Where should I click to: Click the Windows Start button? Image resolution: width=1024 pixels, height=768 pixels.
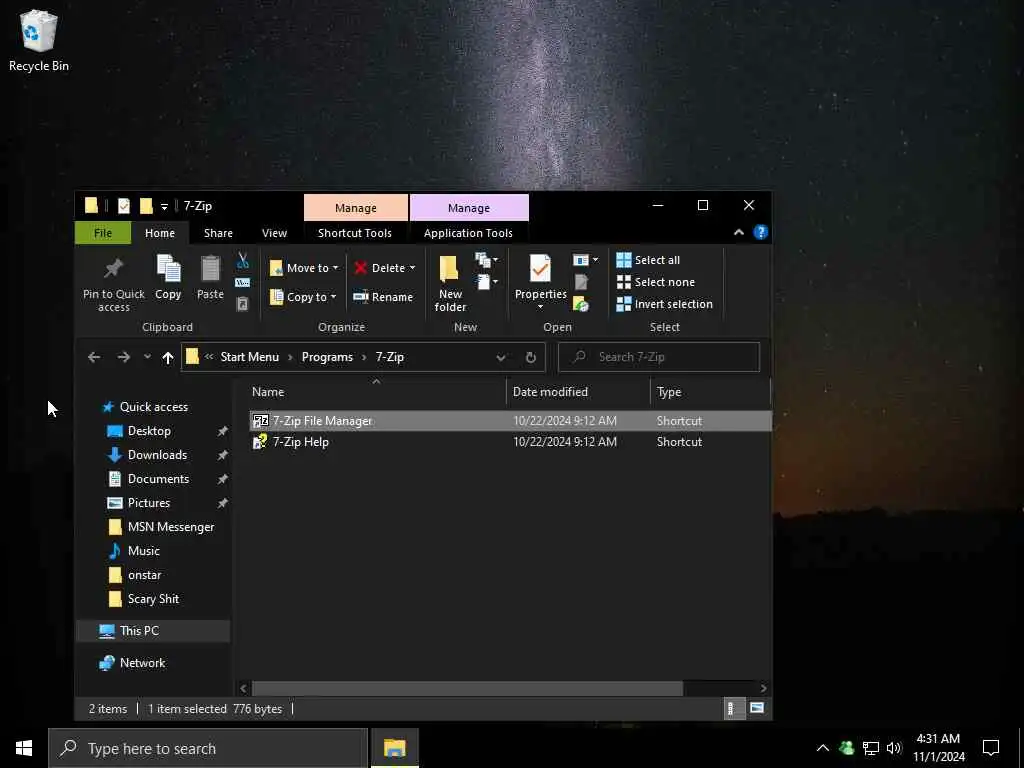pos(24,748)
